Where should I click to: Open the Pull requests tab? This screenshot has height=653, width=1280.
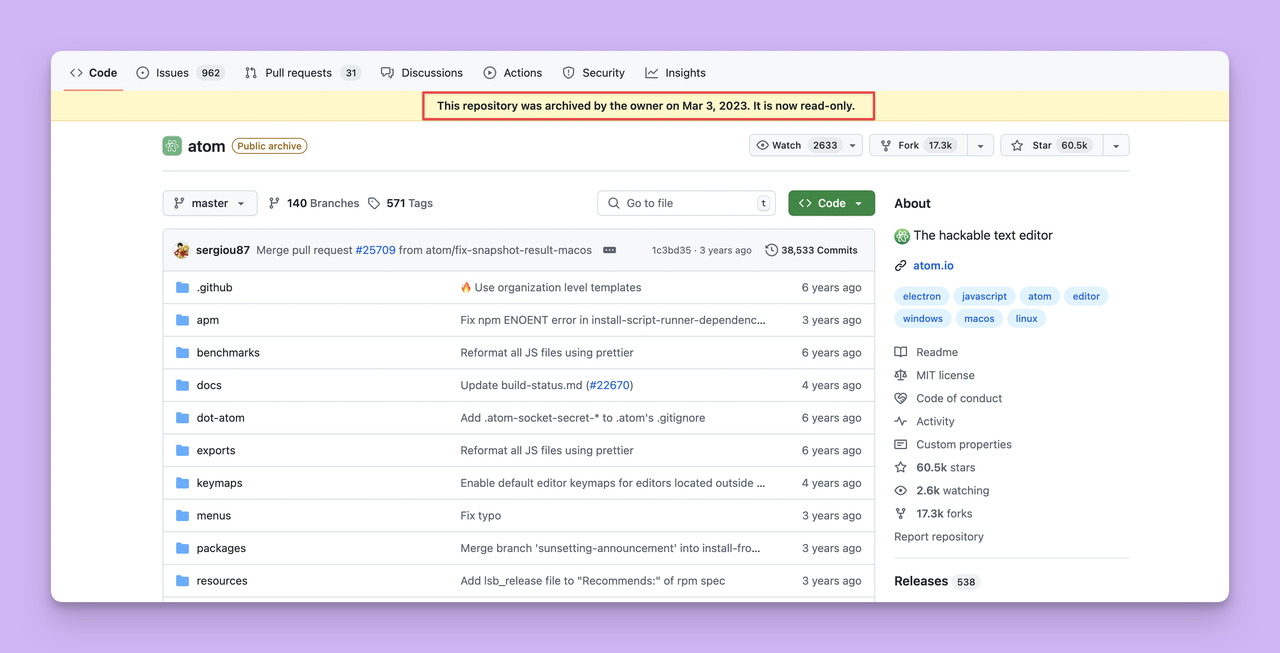302,73
